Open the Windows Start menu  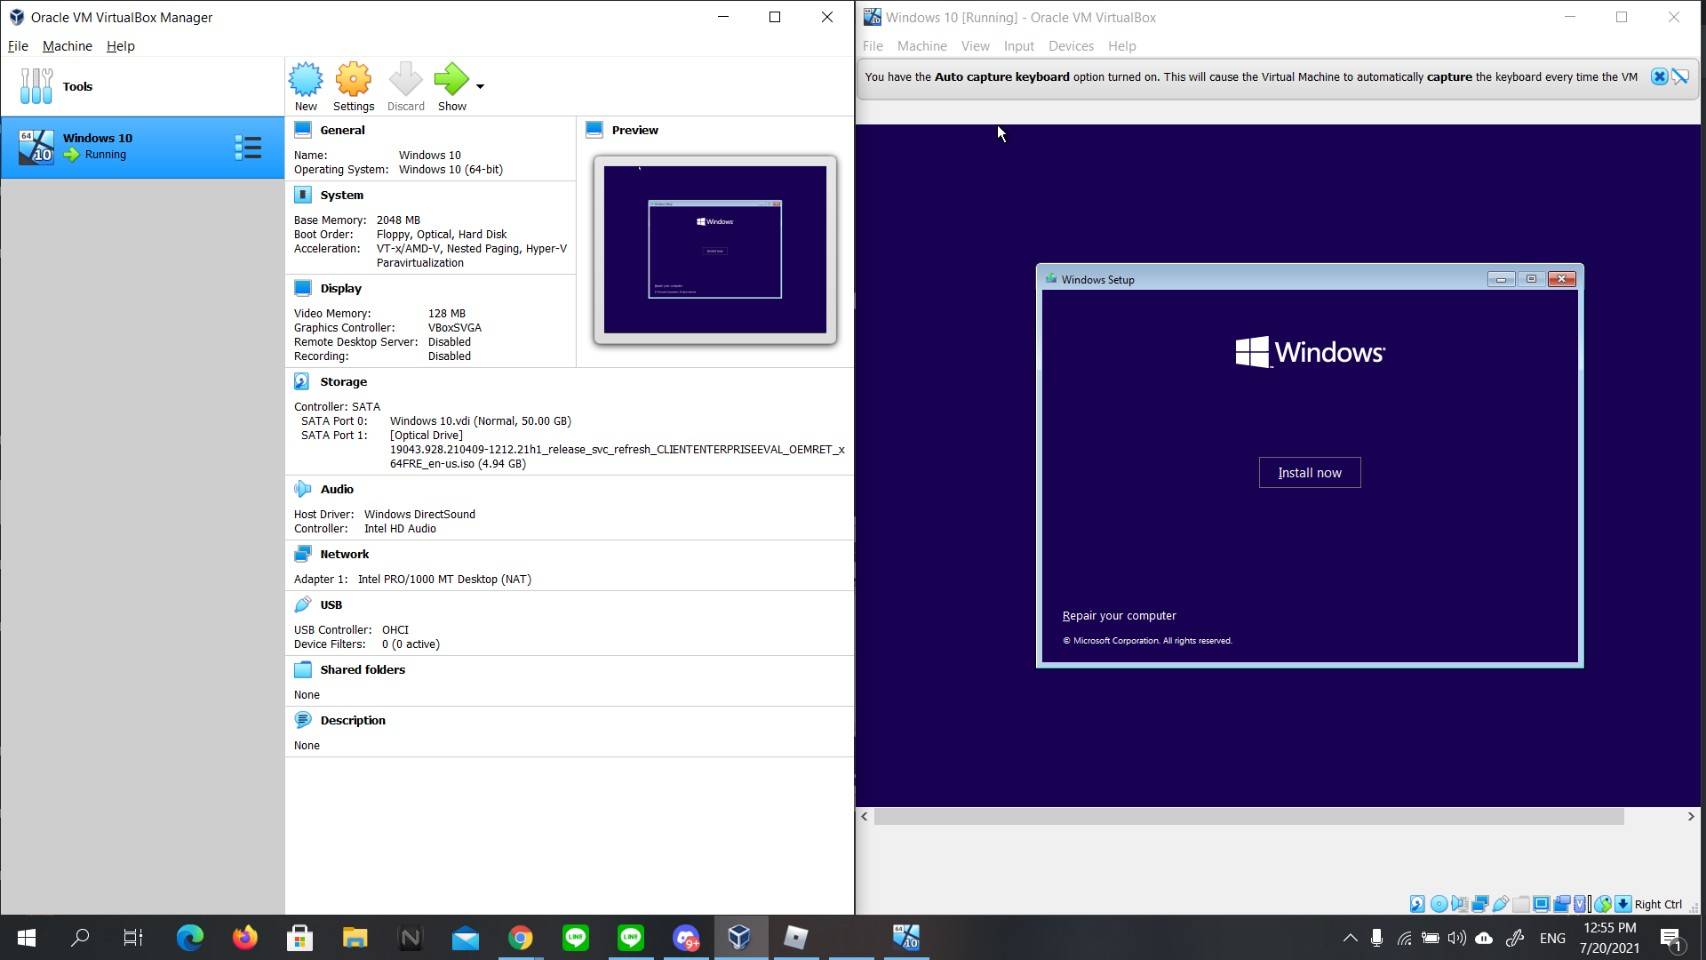[27, 937]
